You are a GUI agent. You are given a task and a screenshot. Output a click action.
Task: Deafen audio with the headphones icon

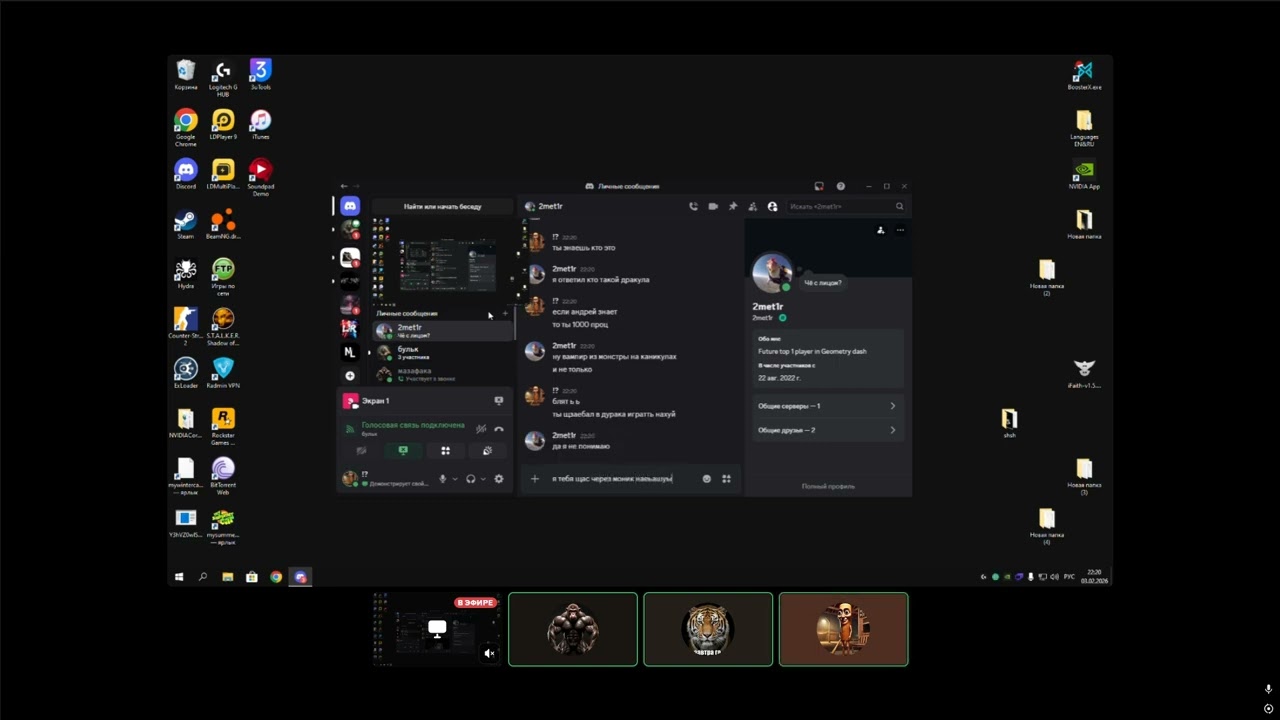[x=471, y=479]
